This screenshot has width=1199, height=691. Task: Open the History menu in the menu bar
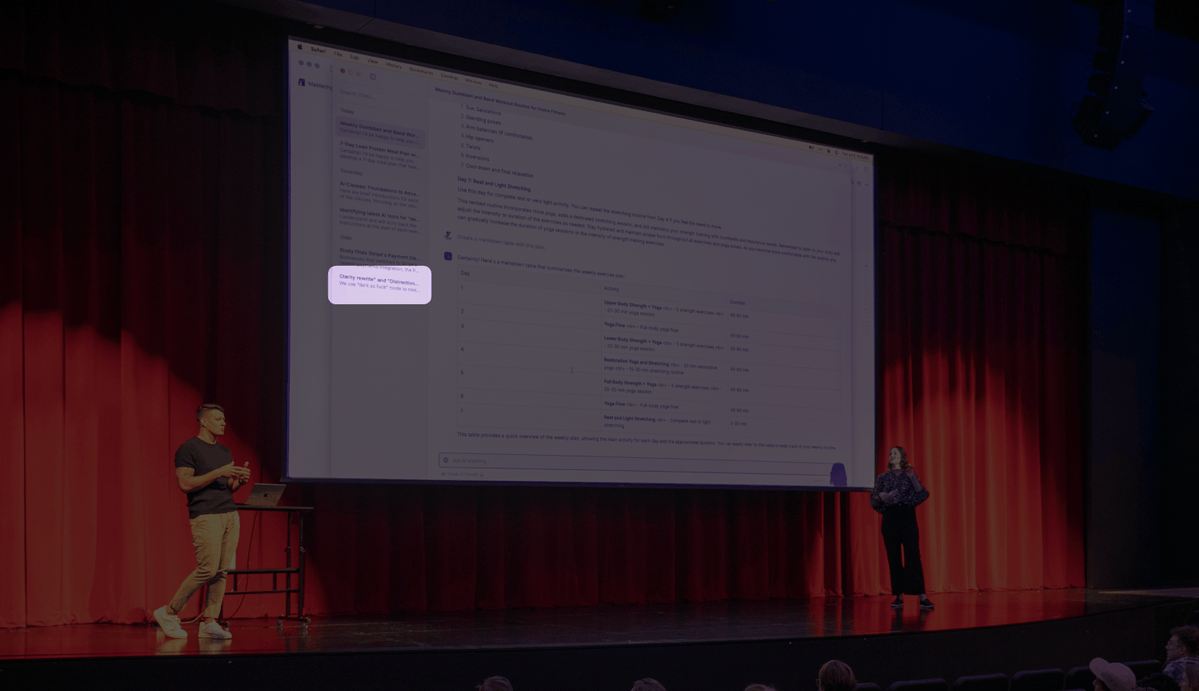tap(393, 66)
